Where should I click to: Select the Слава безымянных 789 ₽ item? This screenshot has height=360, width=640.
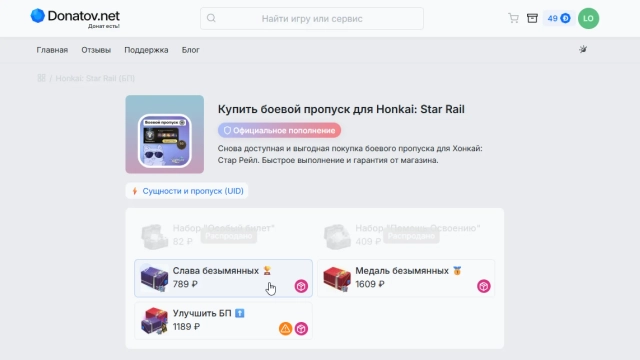pyautogui.click(x=223, y=278)
